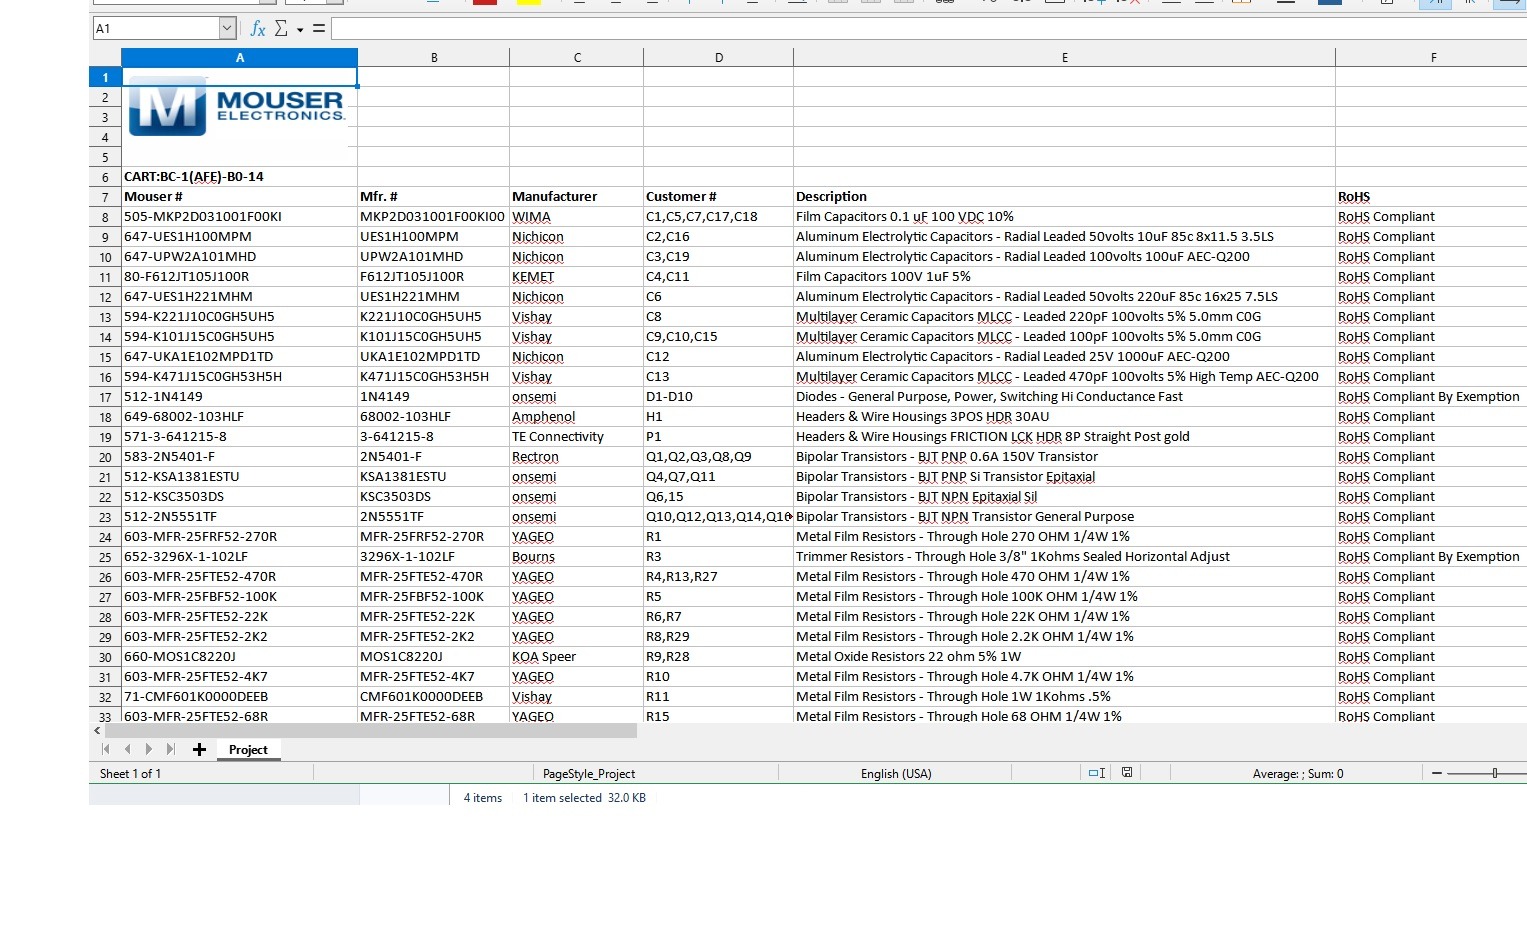The height and width of the screenshot is (927, 1527).
Task: Click the Formula equals sign icon
Action: (319, 29)
